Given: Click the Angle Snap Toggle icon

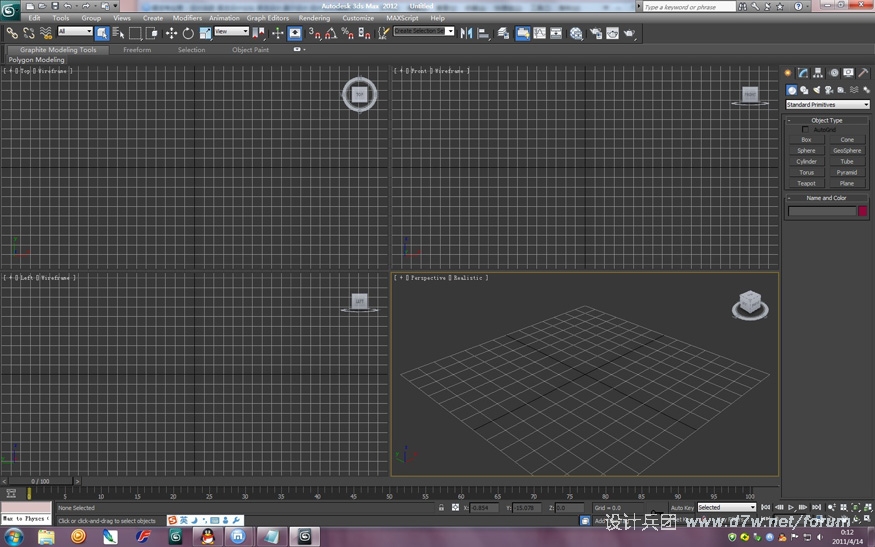Looking at the screenshot, I should pyautogui.click(x=331, y=33).
